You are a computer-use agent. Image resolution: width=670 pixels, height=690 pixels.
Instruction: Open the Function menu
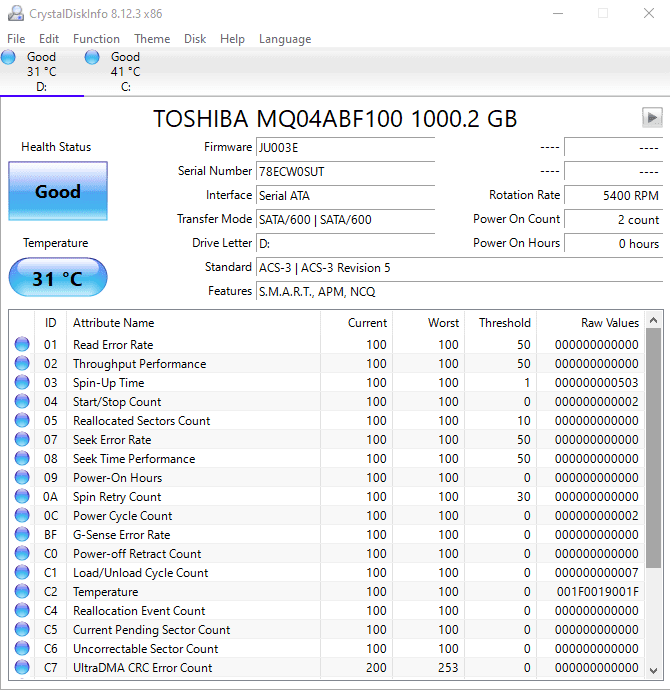[x=96, y=39]
